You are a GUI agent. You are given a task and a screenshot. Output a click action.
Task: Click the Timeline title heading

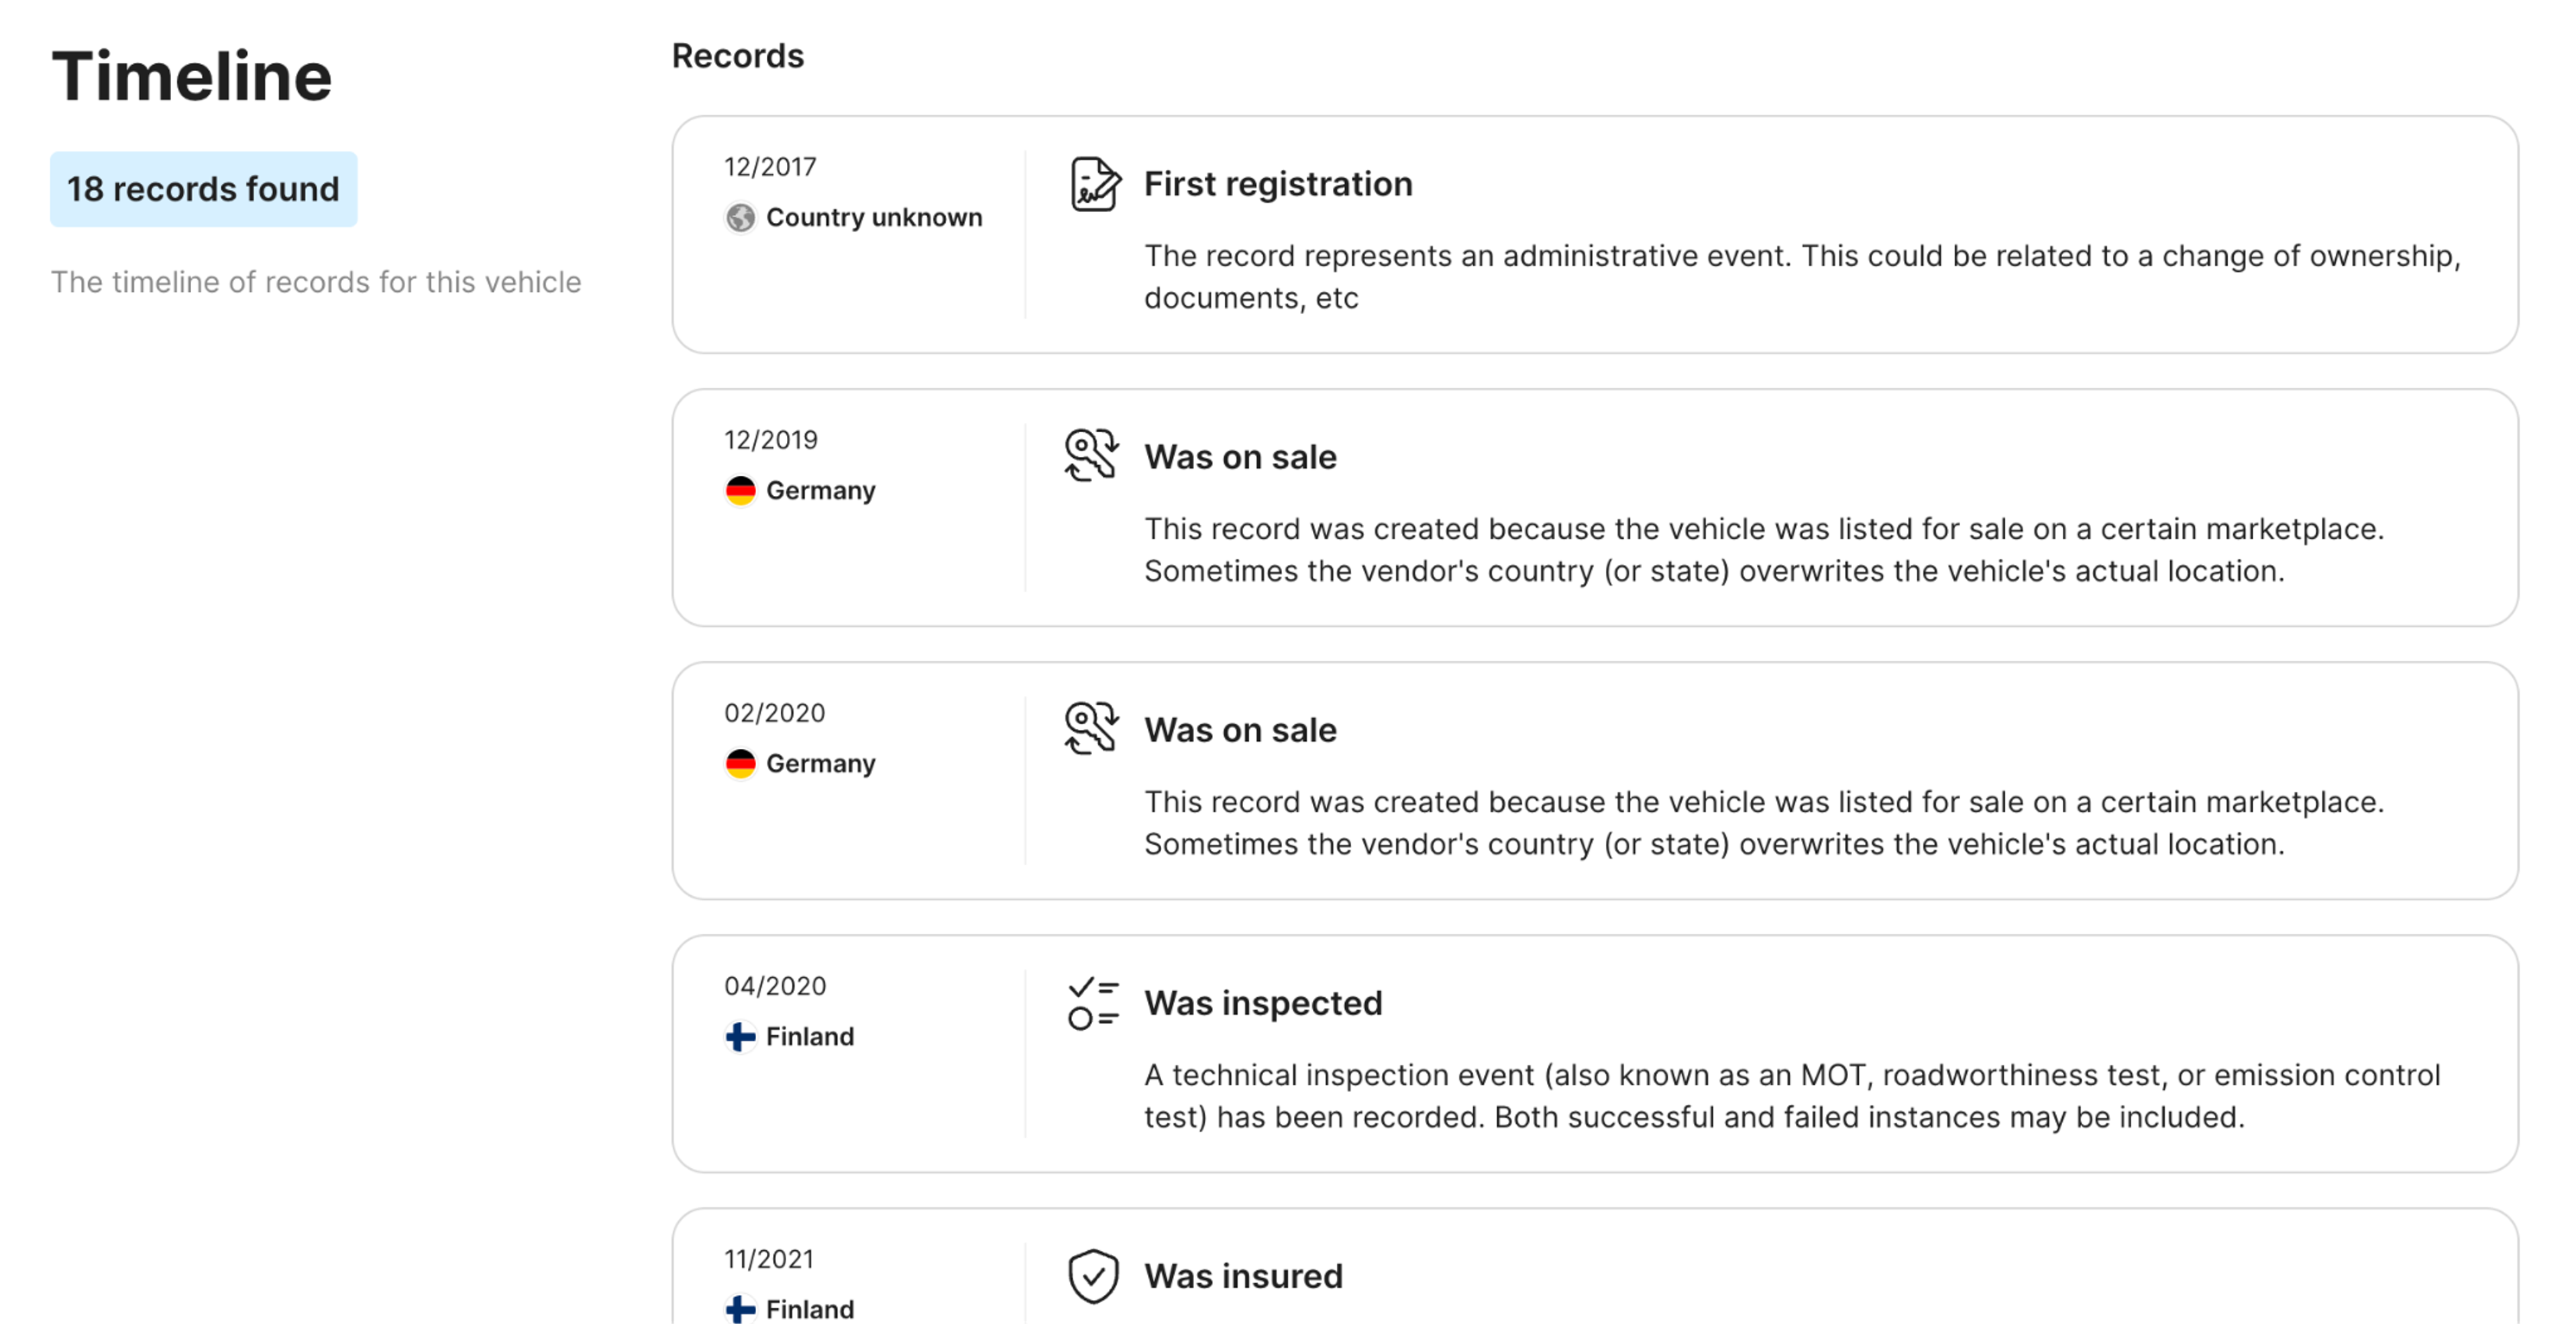[x=192, y=76]
